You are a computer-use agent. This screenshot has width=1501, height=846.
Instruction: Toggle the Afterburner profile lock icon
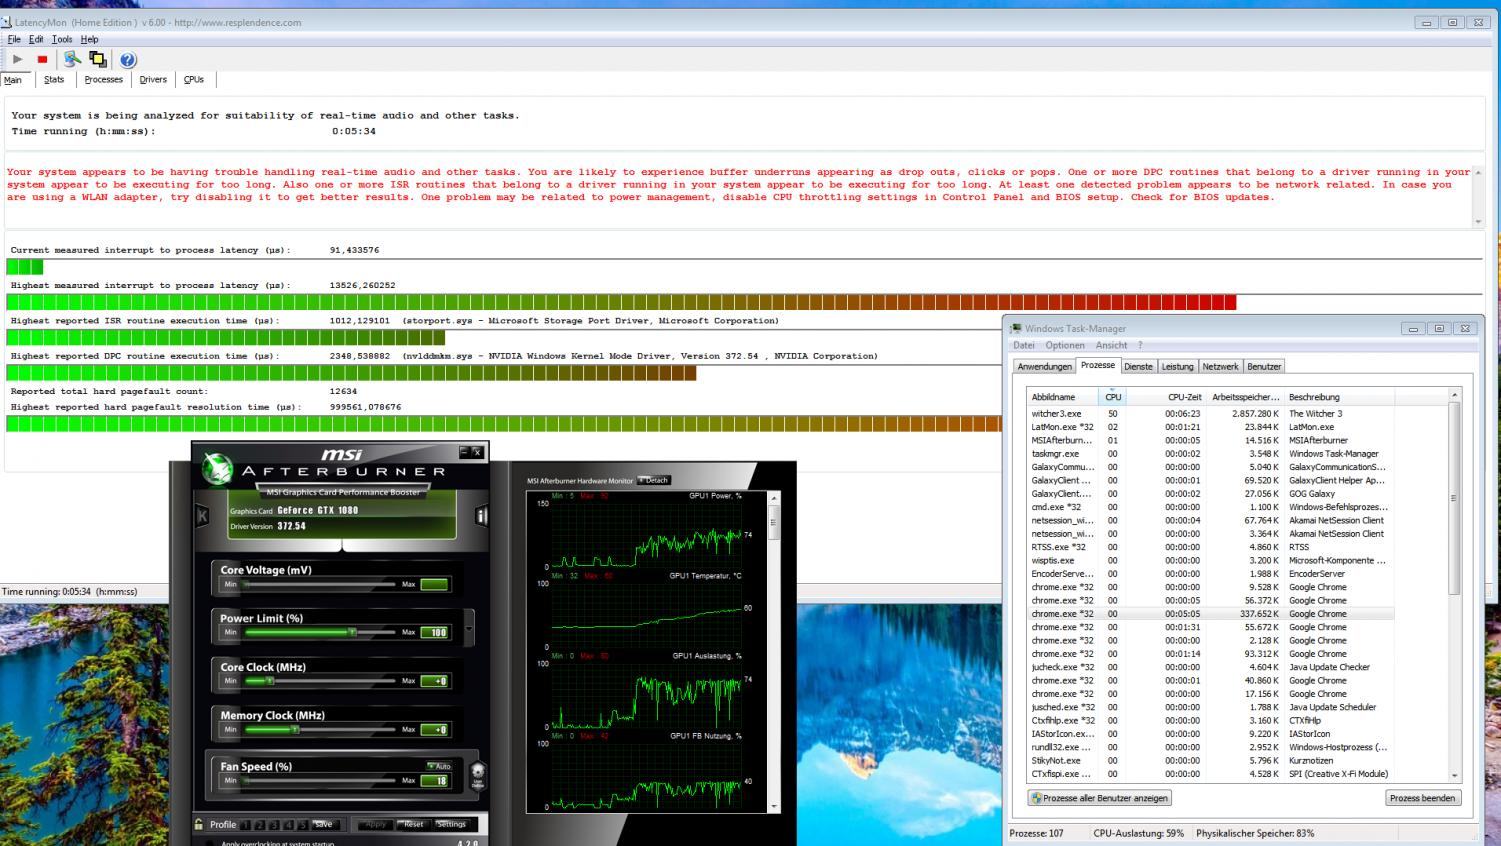(199, 825)
